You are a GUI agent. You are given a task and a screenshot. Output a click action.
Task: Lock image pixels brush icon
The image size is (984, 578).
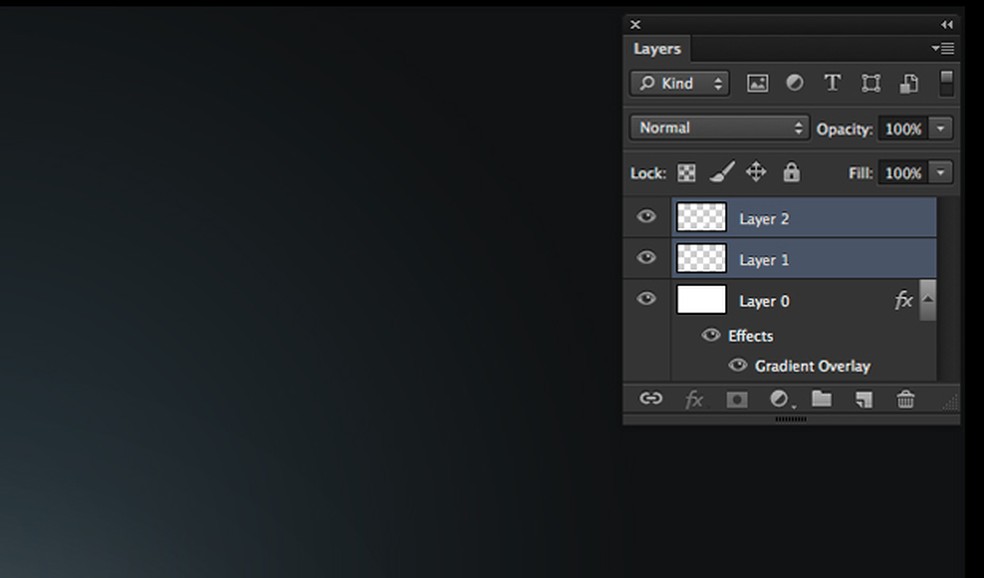coord(722,172)
